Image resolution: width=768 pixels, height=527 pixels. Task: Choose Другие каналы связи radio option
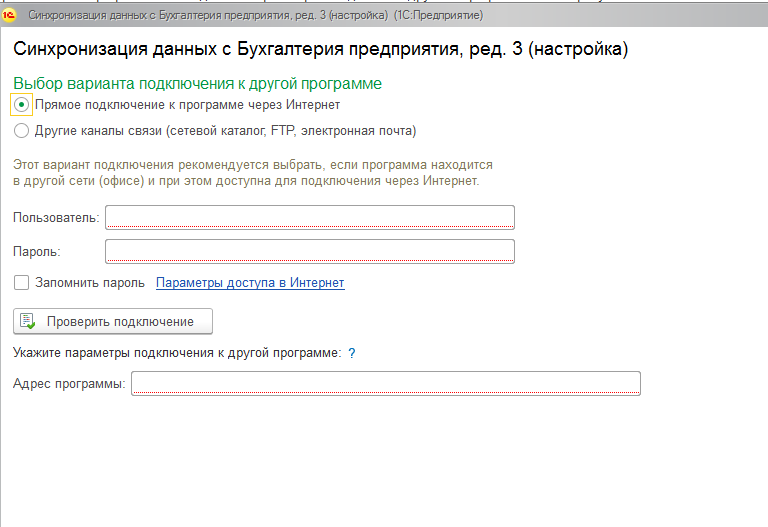(22, 131)
